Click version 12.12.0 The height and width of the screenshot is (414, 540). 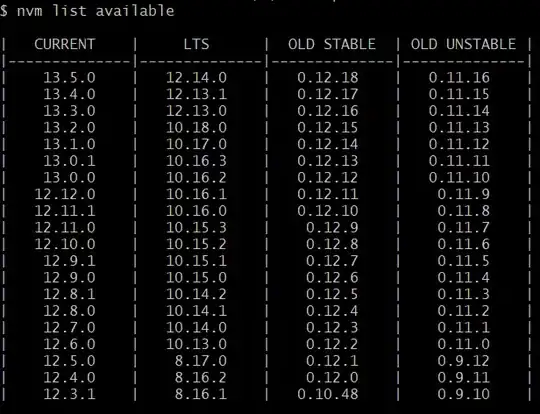[65, 194]
